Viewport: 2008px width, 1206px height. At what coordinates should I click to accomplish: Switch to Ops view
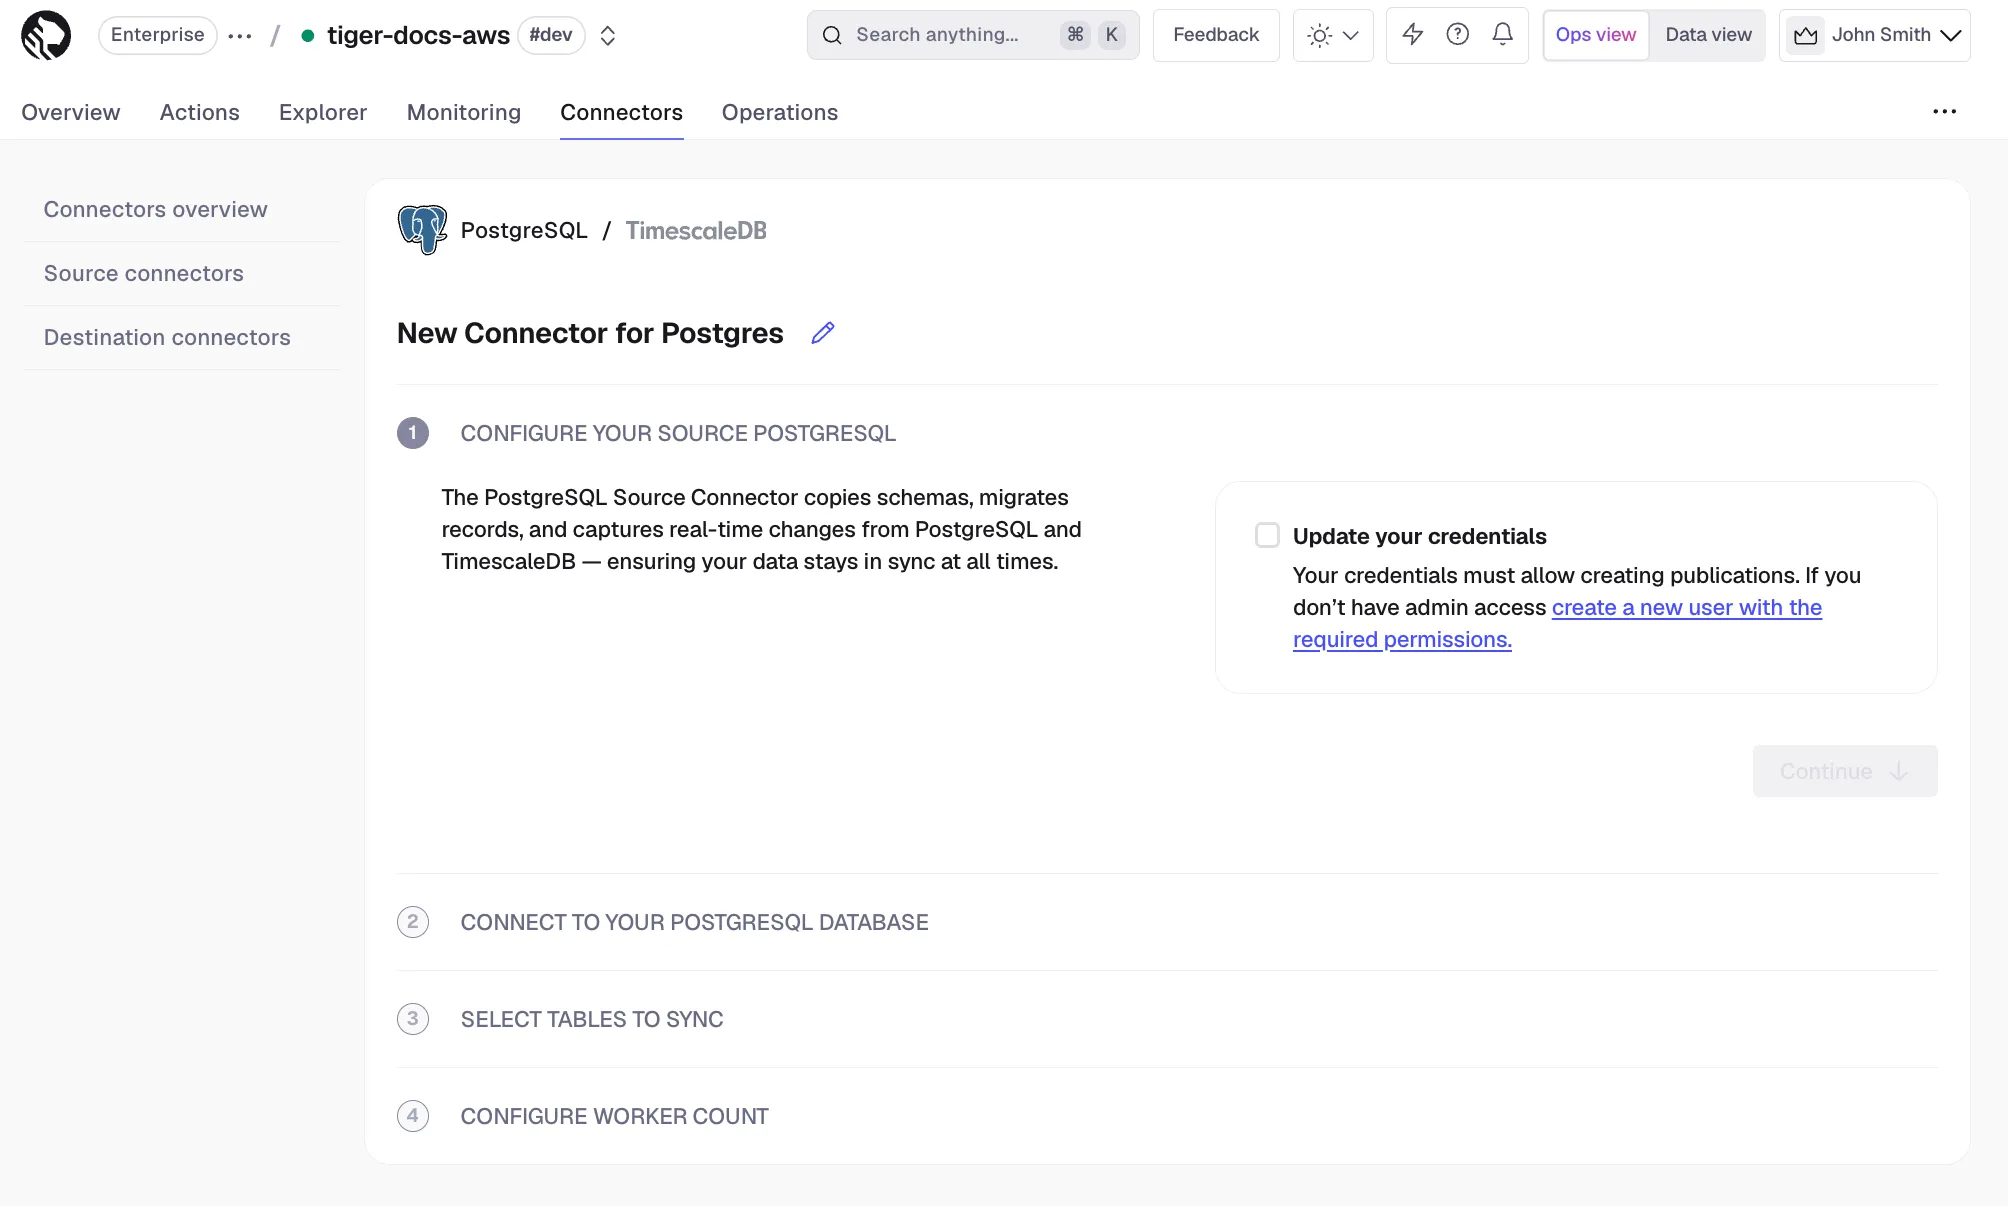(1595, 35)
